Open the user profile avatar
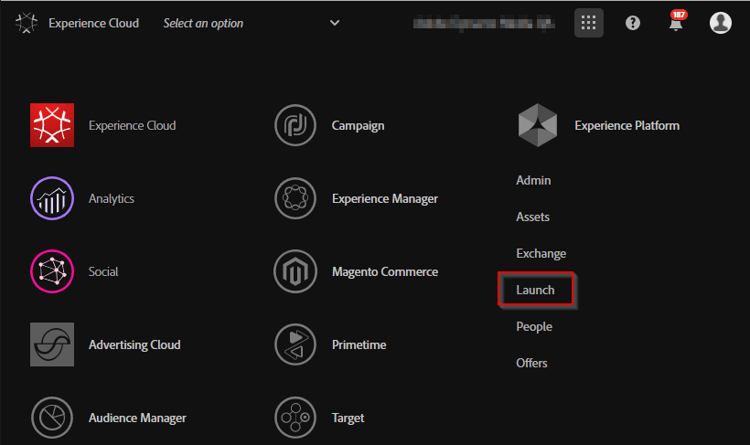The image size is (750, 445). point(720,22)
